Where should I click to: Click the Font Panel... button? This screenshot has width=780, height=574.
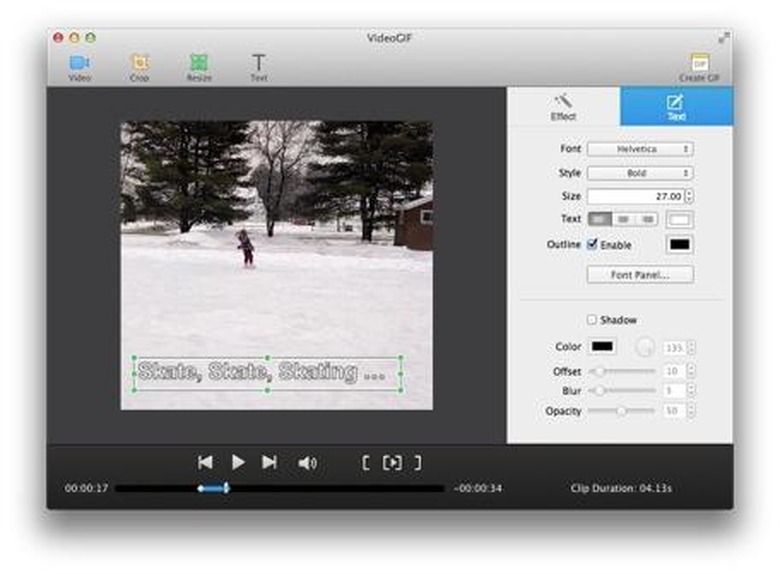pos(640,275)
